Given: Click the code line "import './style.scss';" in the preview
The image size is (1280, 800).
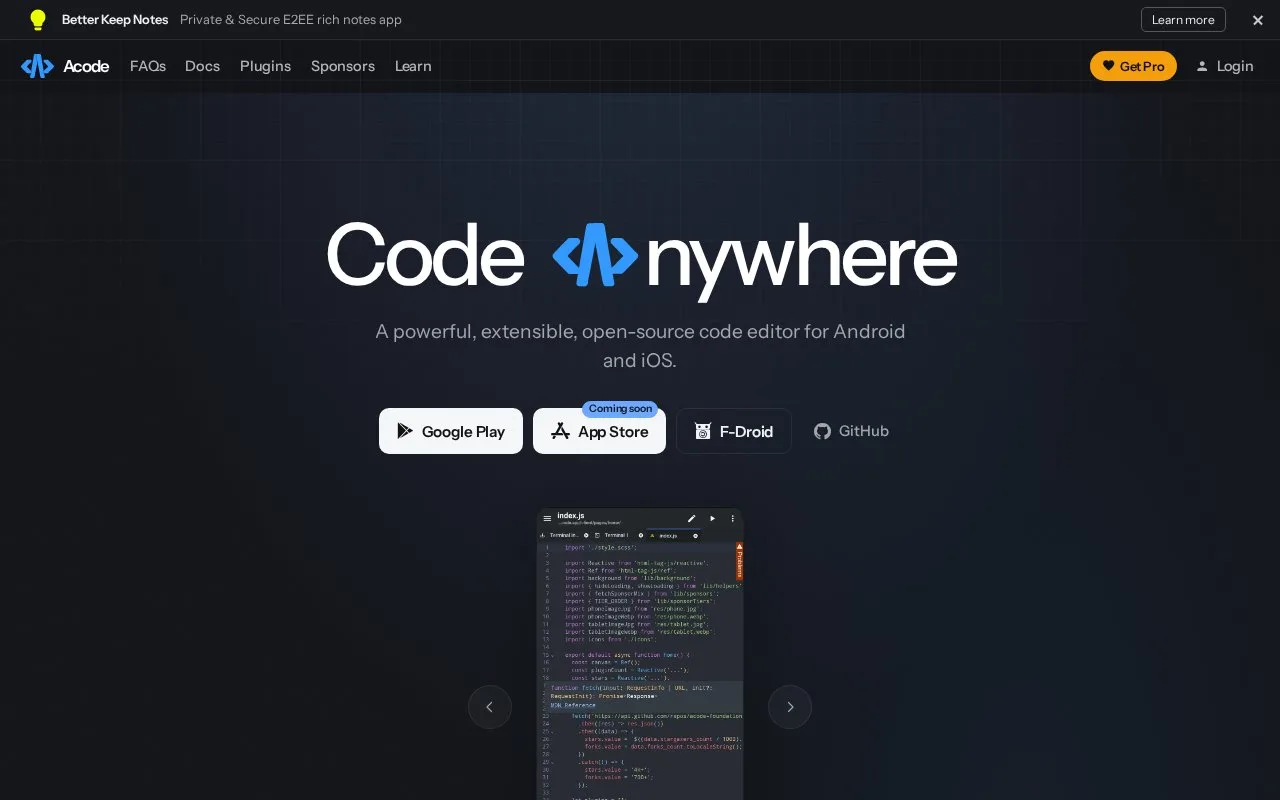Looking at the screenshot, I should tap(600, 548).
